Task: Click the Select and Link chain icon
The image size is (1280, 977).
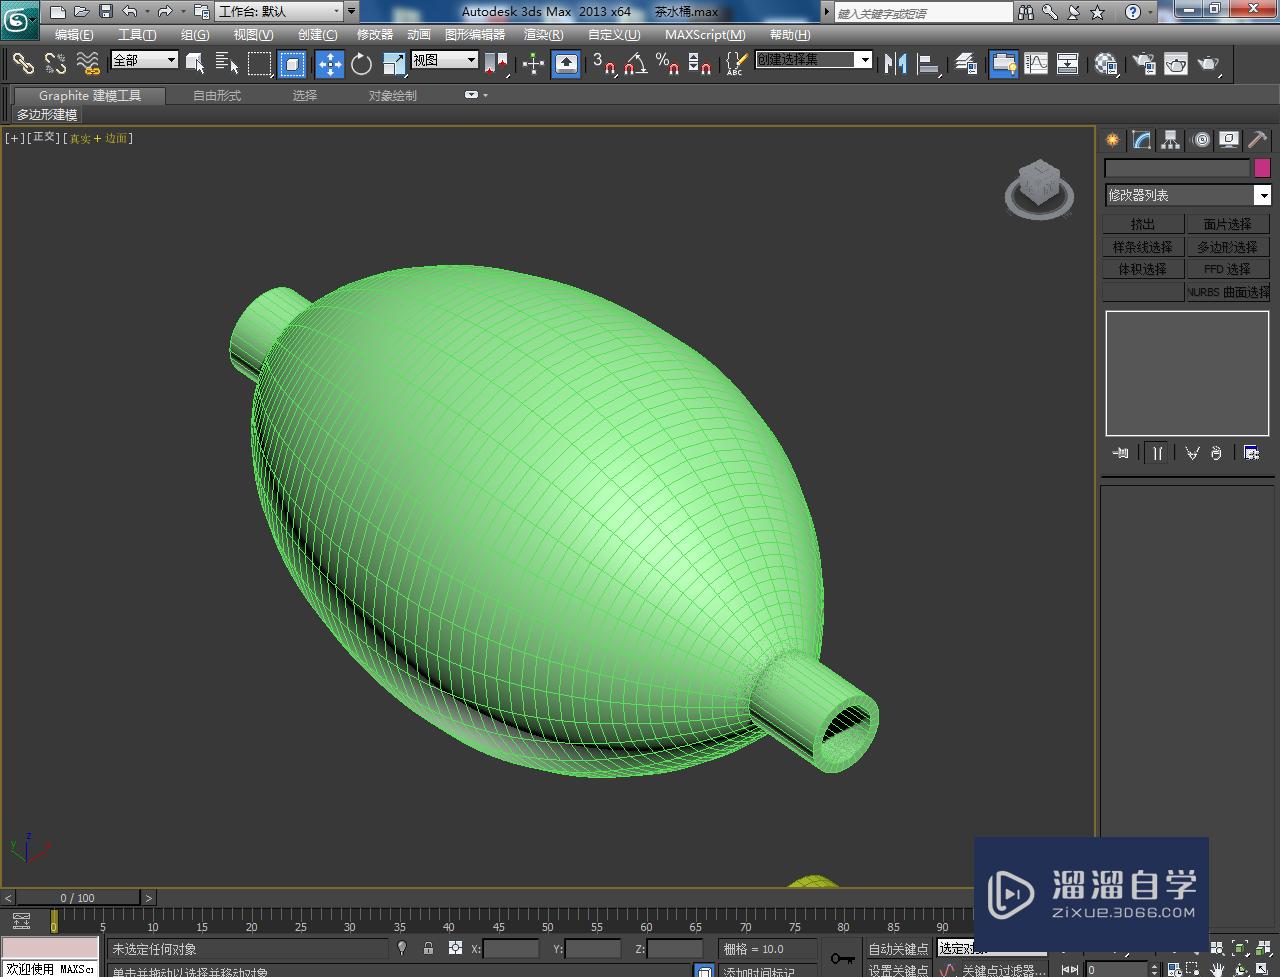Action: 23,63
